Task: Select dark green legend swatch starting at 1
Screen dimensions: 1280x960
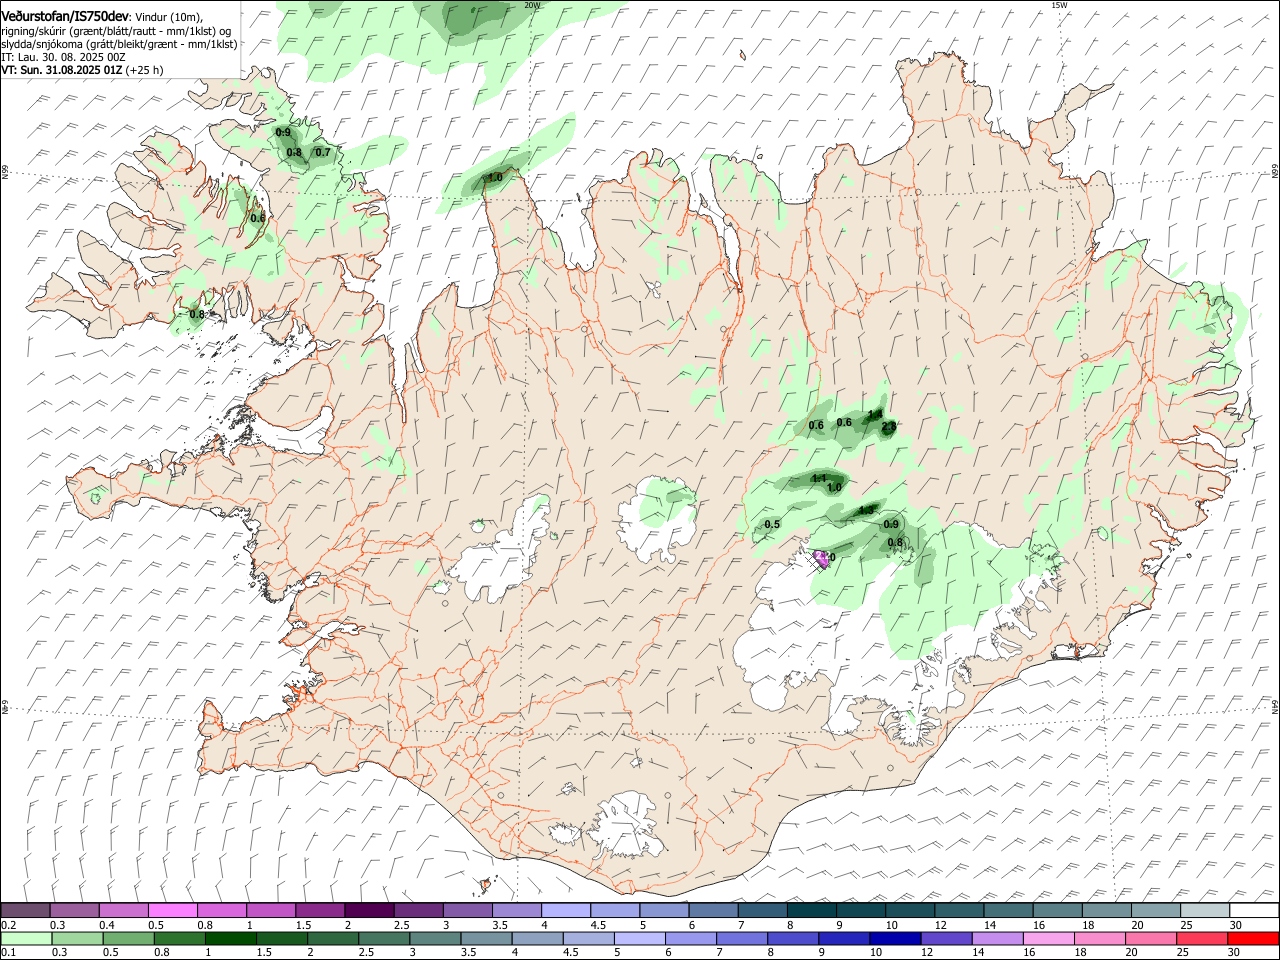Action: pos(233,939)
